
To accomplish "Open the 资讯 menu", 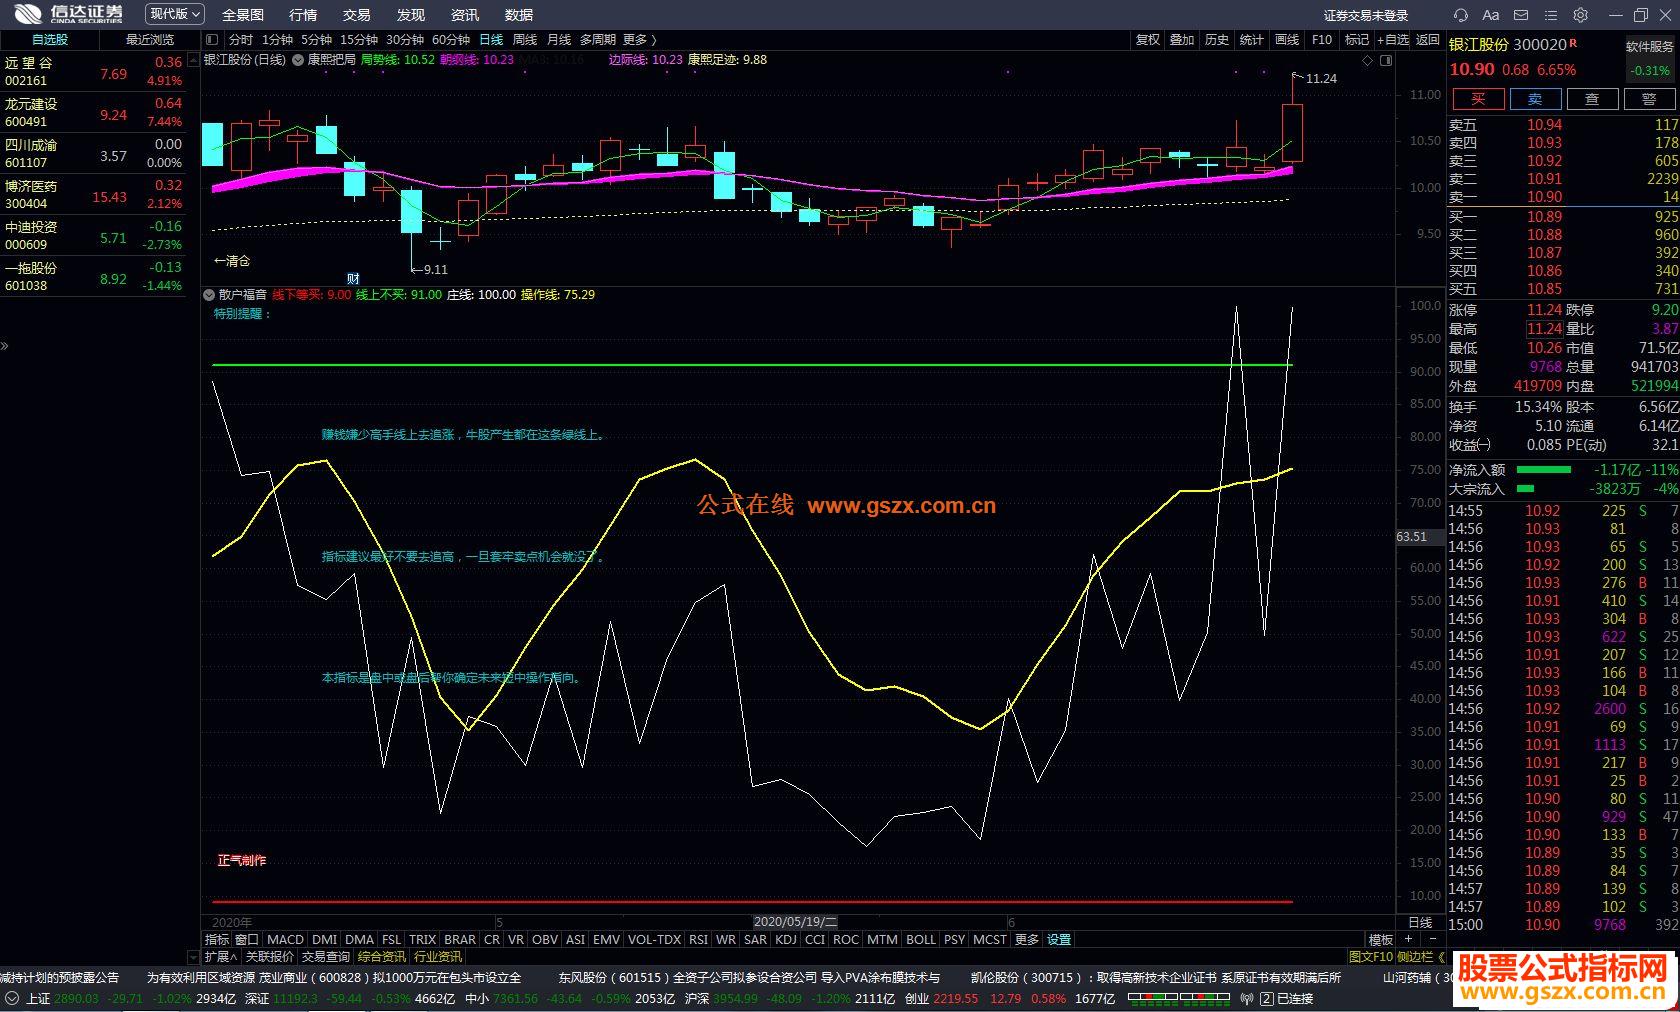I will (465, 15).
